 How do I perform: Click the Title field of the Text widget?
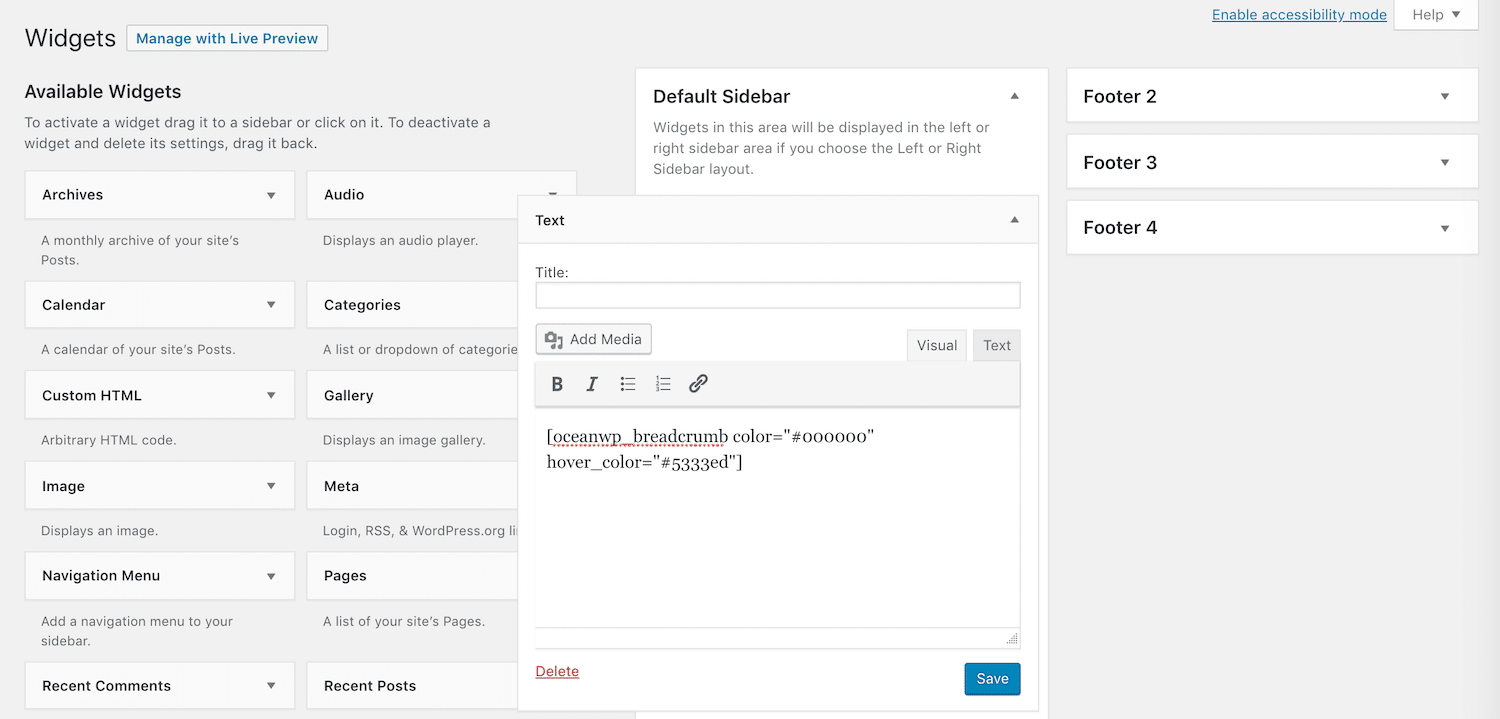tap(777, 295)
